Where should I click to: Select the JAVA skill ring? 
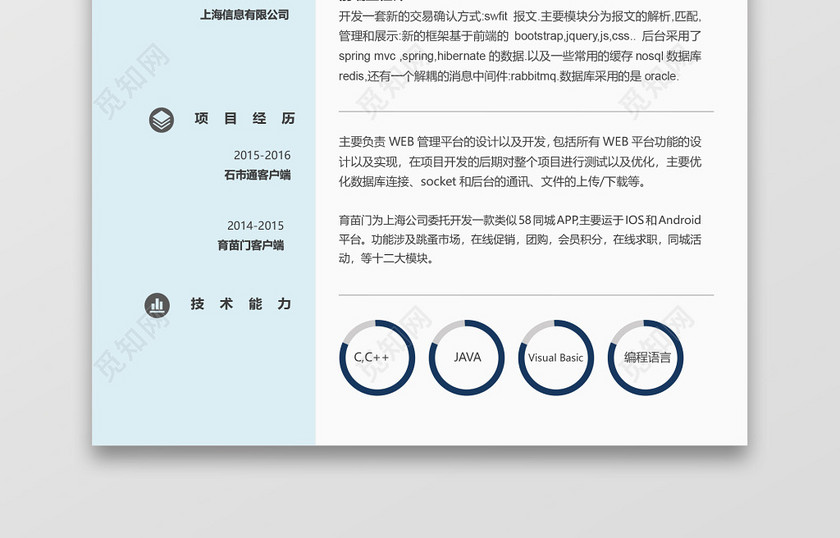pos(467,357)
